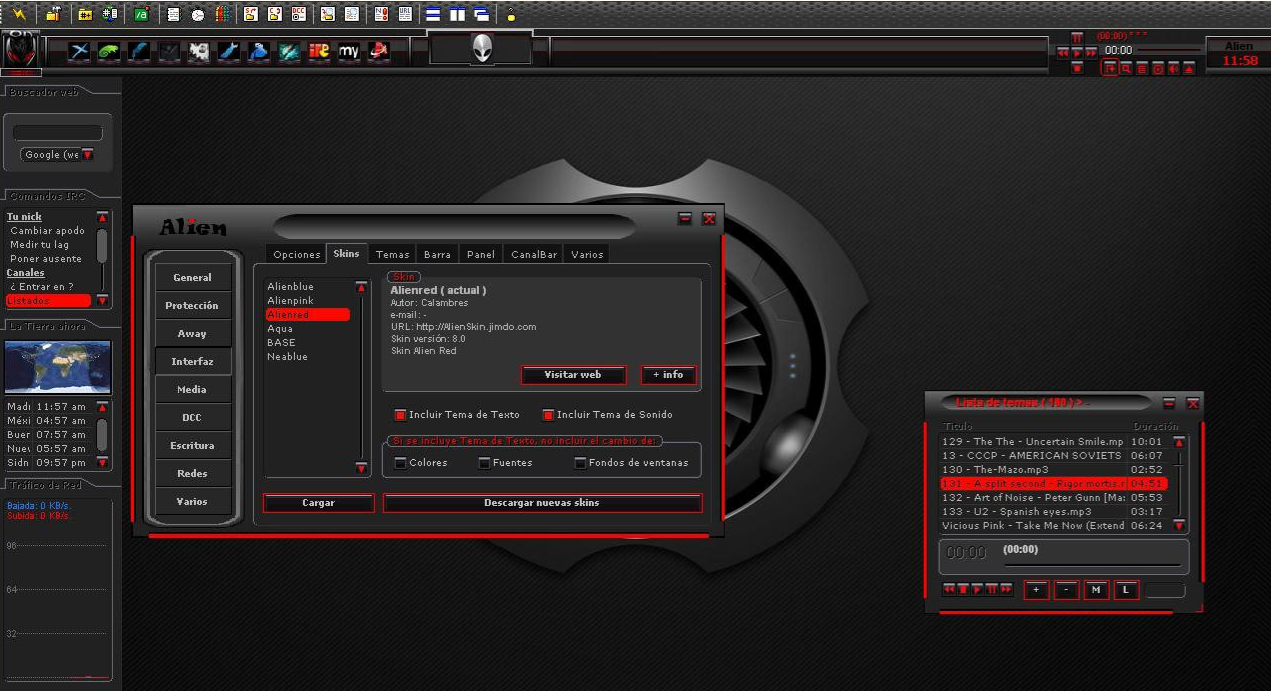Open the URL list toolbar icon
Screen dimensions: 1271x691
tap(404, 15)
